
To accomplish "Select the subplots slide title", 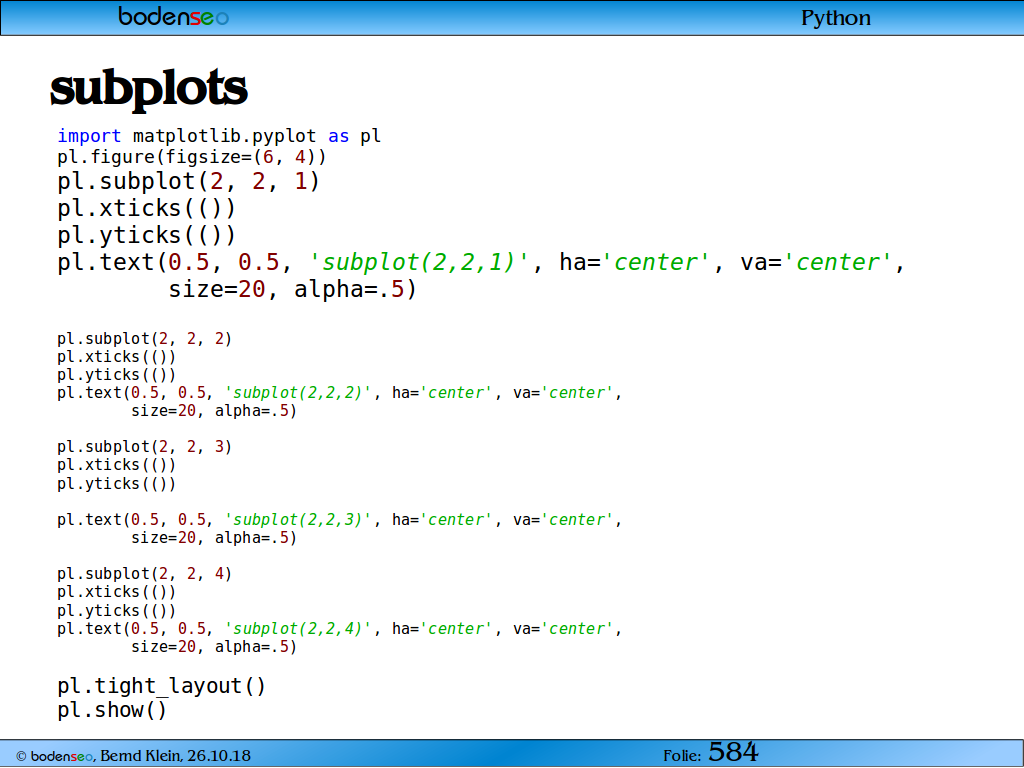I will (149, 88).
